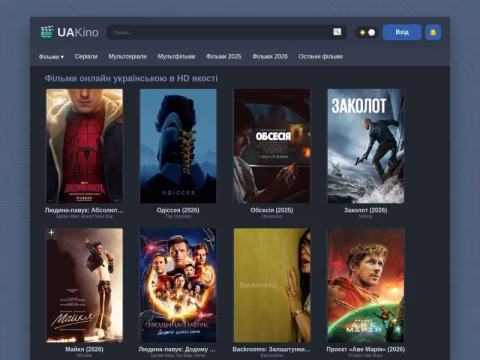
Task: Open the Мультсеріали menu item
Action: coord(127,57)
